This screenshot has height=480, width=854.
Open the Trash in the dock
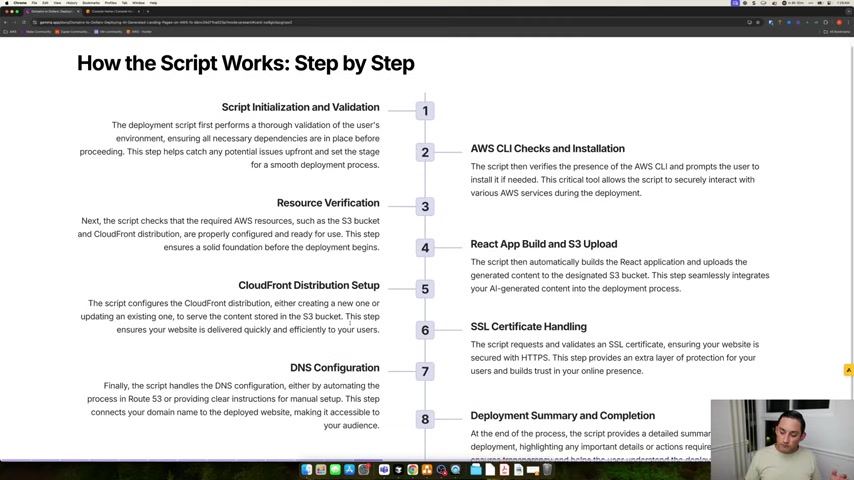click(x=547, y=470)
